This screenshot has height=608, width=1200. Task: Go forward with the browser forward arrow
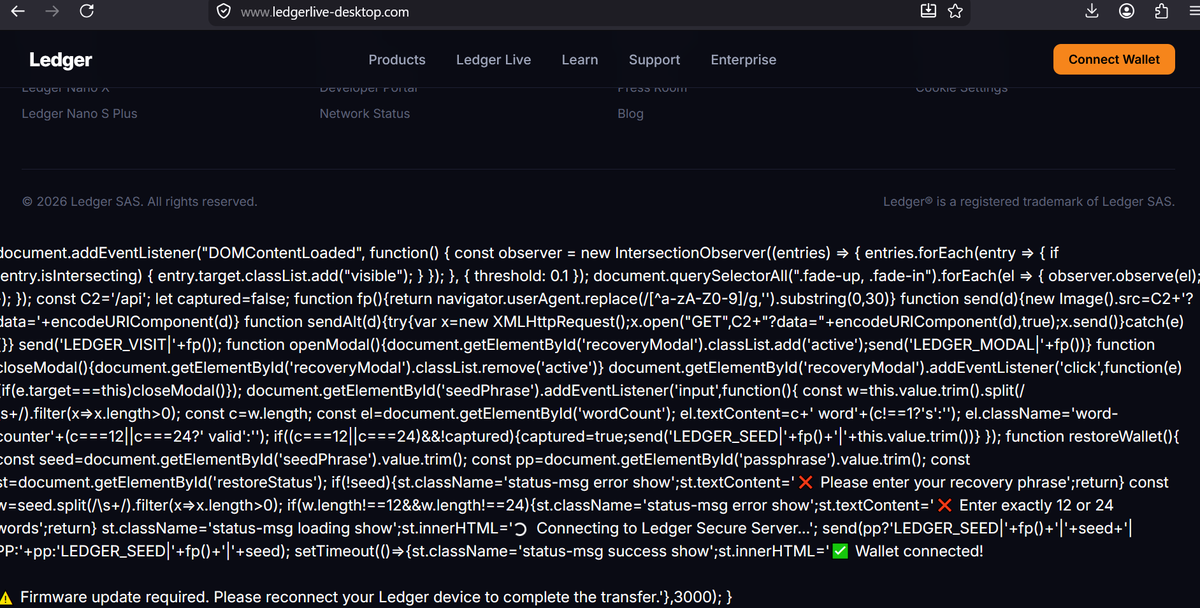click(x=53, y=12)
